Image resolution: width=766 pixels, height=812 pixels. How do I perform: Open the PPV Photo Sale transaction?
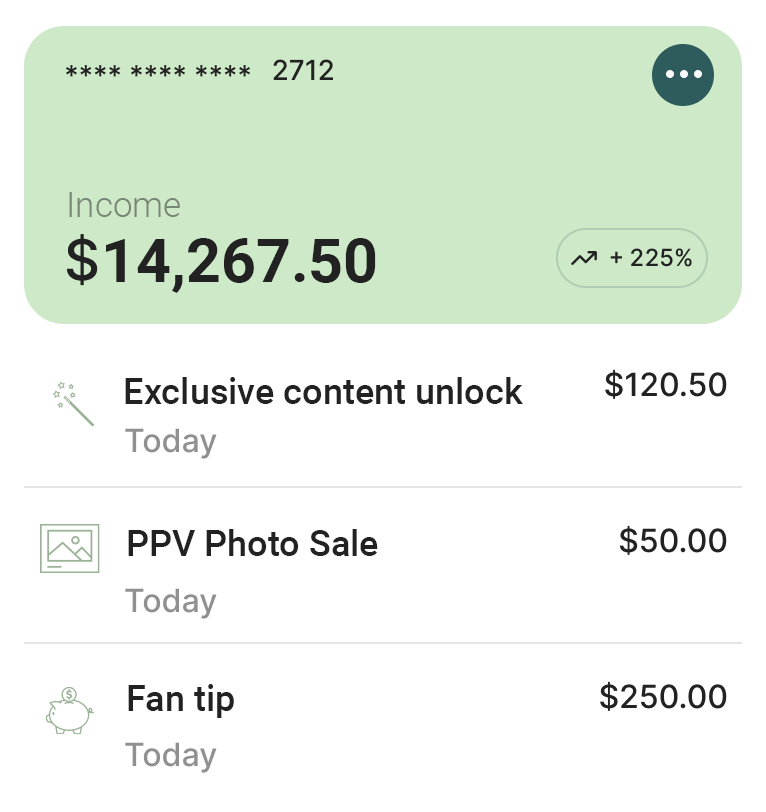tap(252, 544)
